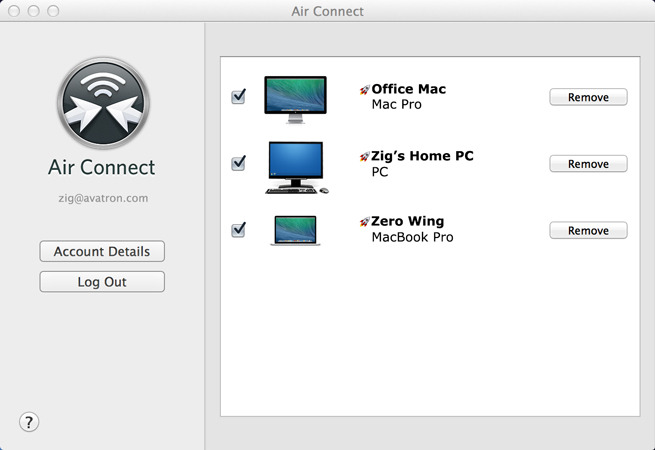
Task: Click the zig@avatron.com email address
Action: point(102,198)
